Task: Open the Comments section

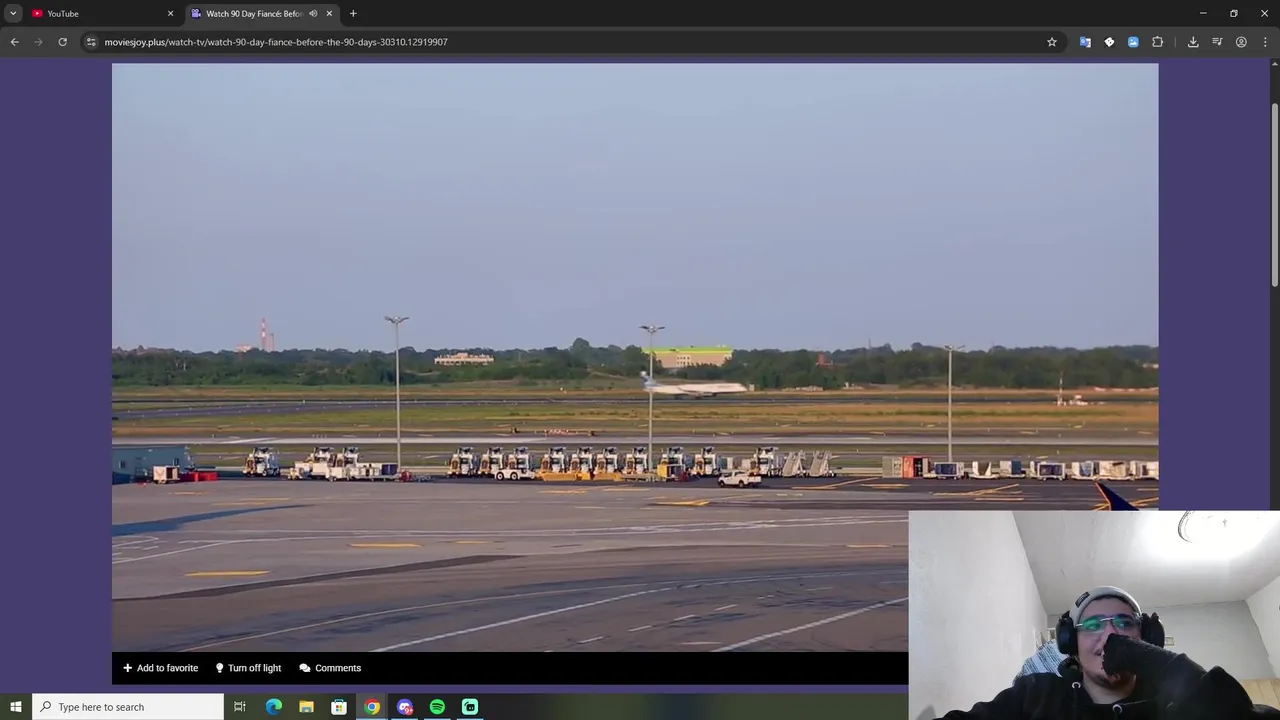Action: pyautogui.click(x=330, y=668)
